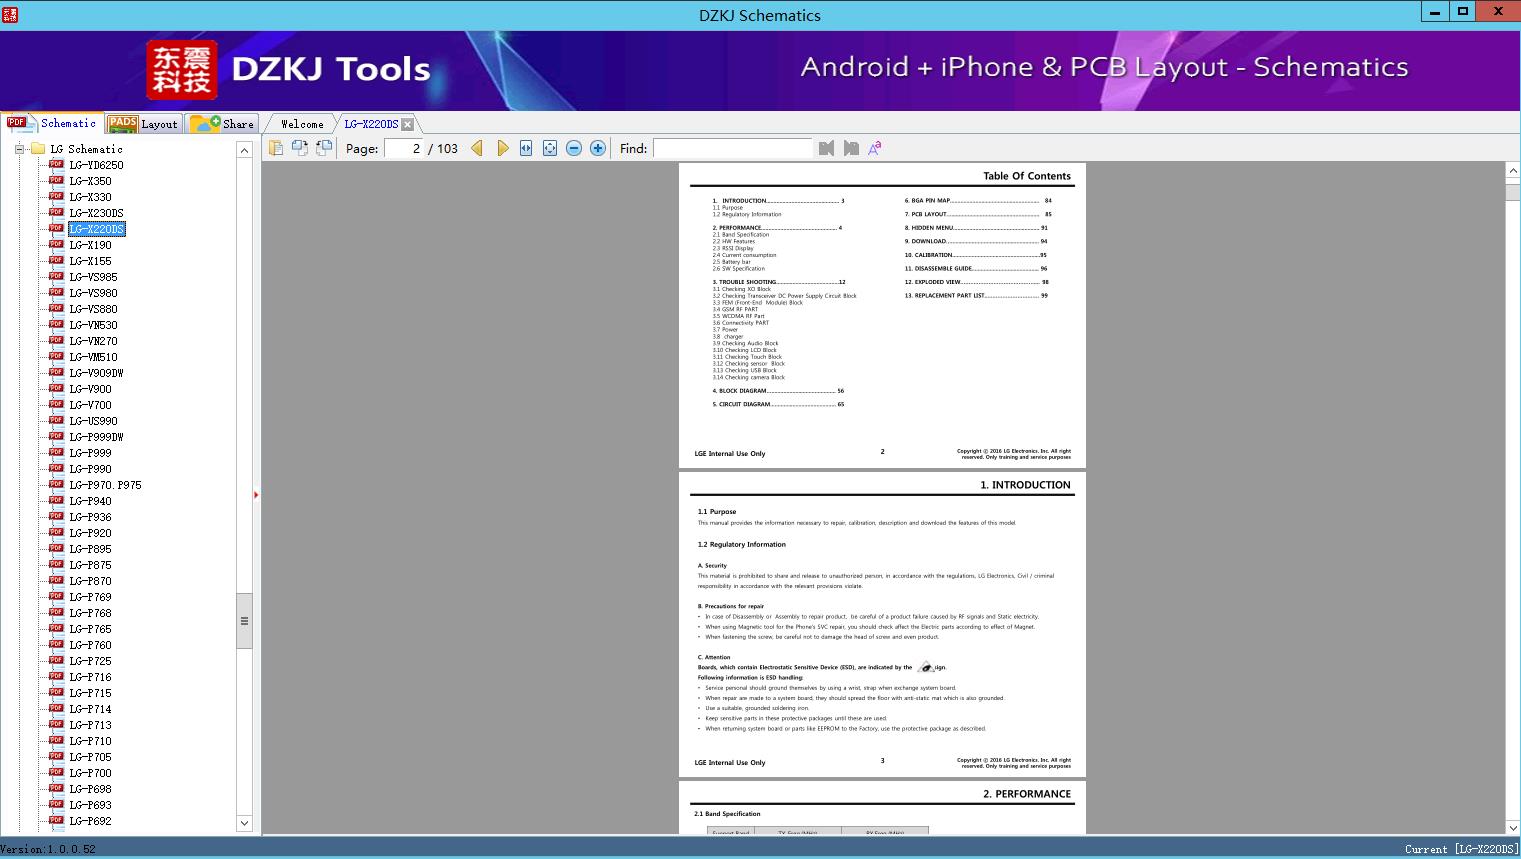Image resolution: width=1521 pixels, height=859 pixels.
Task: Open LG-X190 schematic
Action: pyautogui.click(x=90, y=245)
